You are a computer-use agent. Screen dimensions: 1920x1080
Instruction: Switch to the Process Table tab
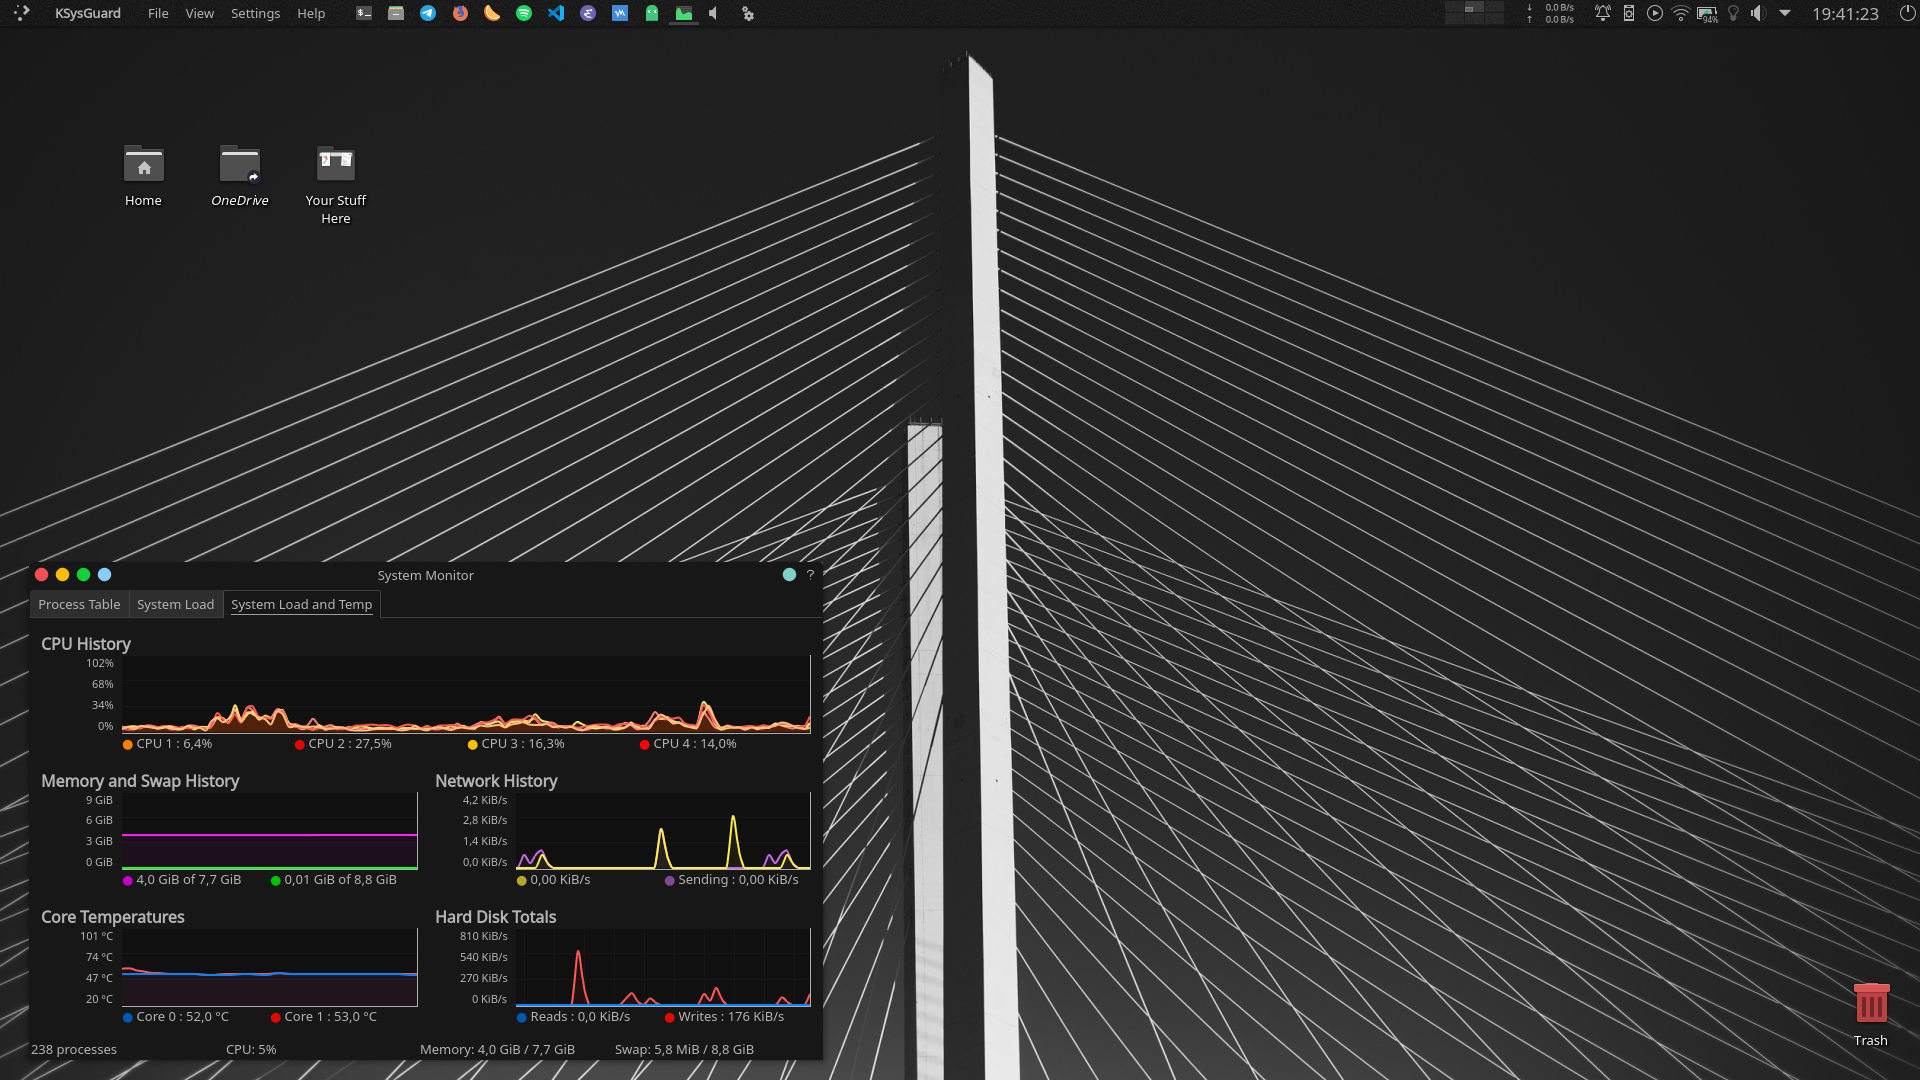(x=79, y=604)
